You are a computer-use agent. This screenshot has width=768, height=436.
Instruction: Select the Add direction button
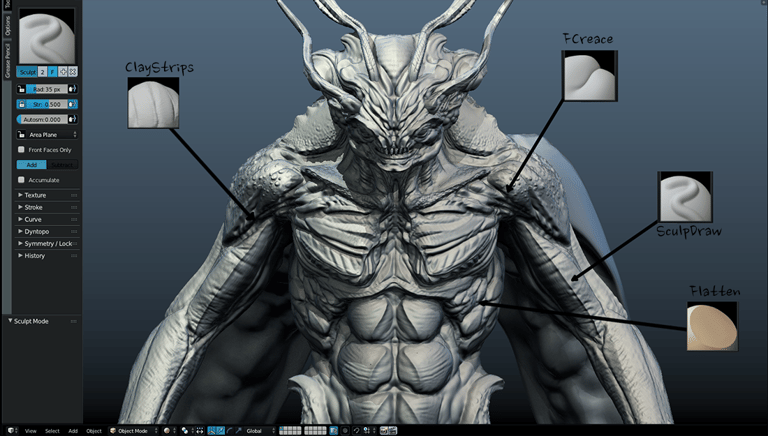[x=32, y=165]
